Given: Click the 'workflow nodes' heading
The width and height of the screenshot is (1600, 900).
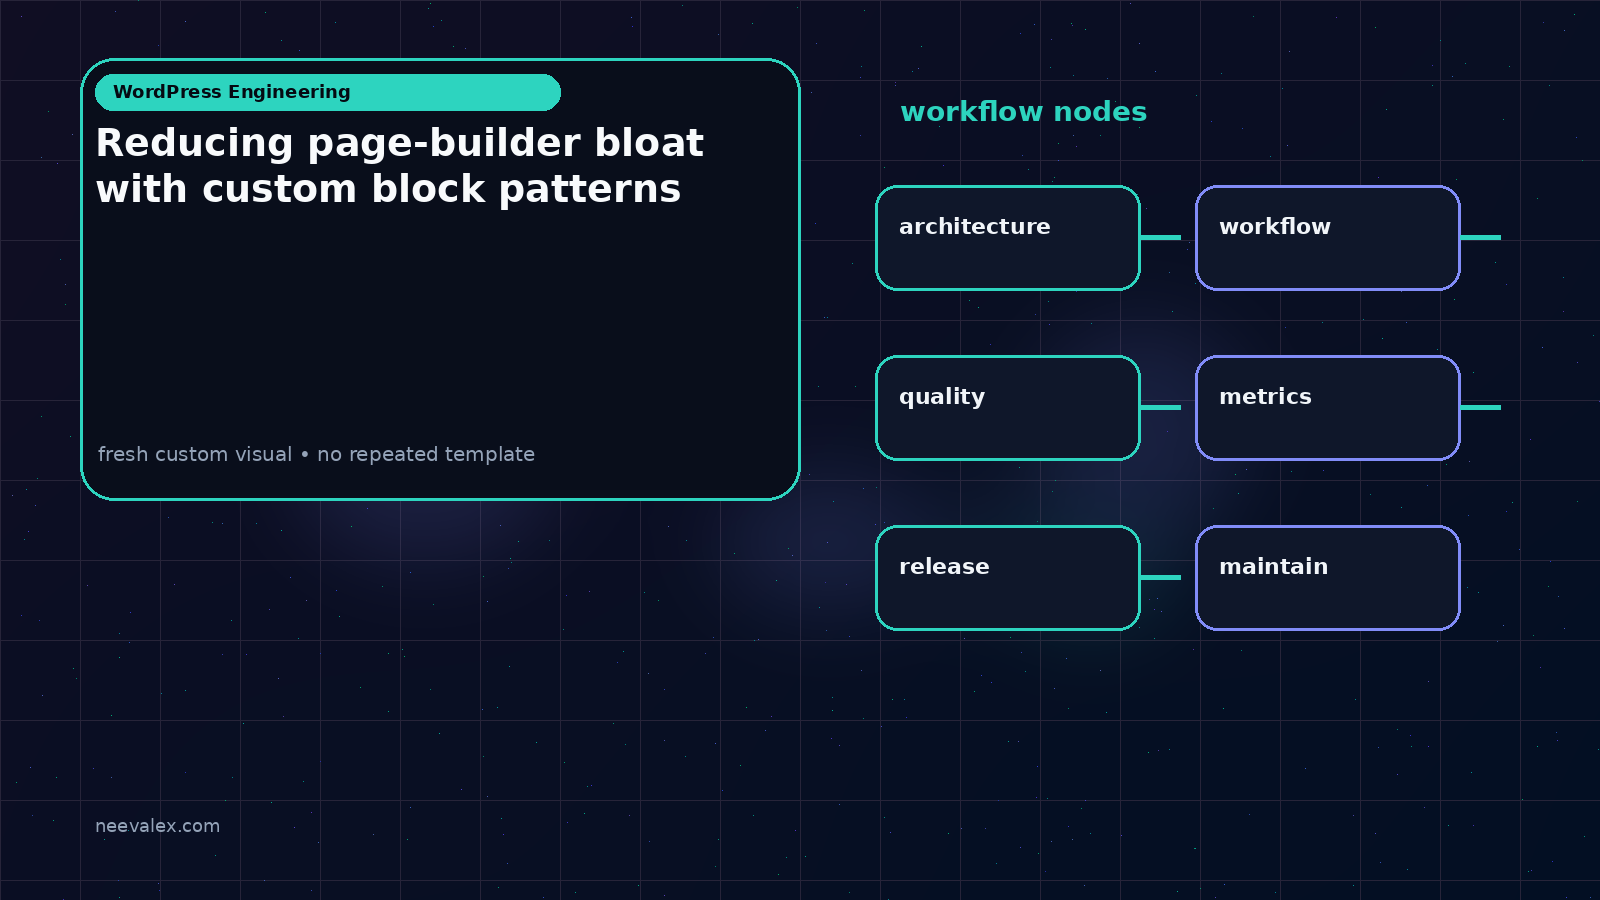Looking at the screenshot, I should click(1023, 111).
